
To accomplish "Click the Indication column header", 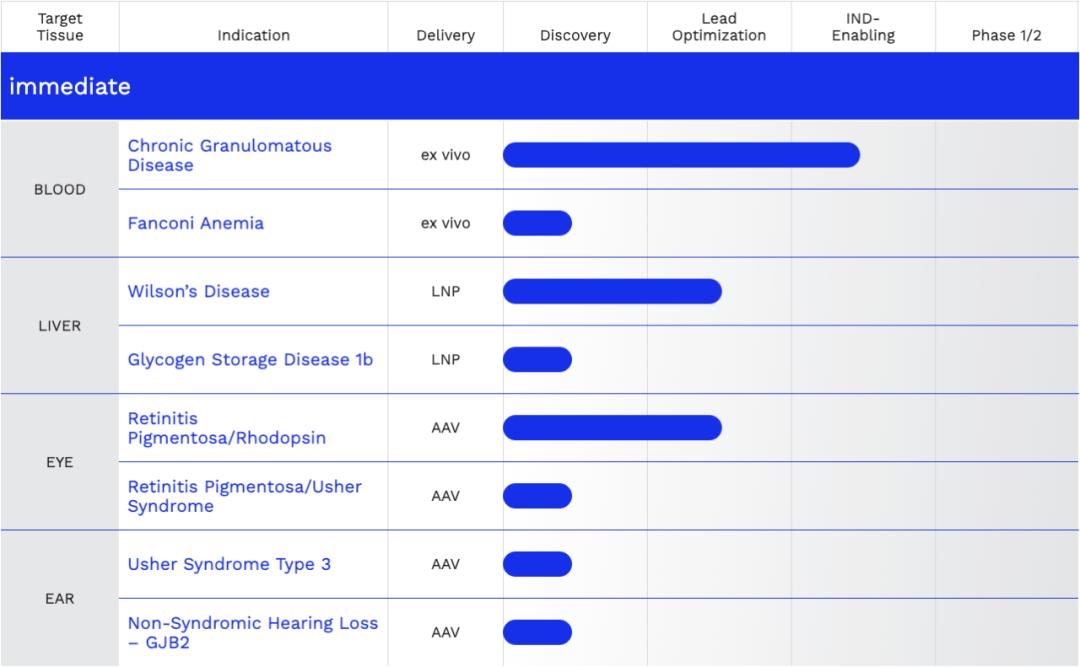I will (x=253, y=35).
